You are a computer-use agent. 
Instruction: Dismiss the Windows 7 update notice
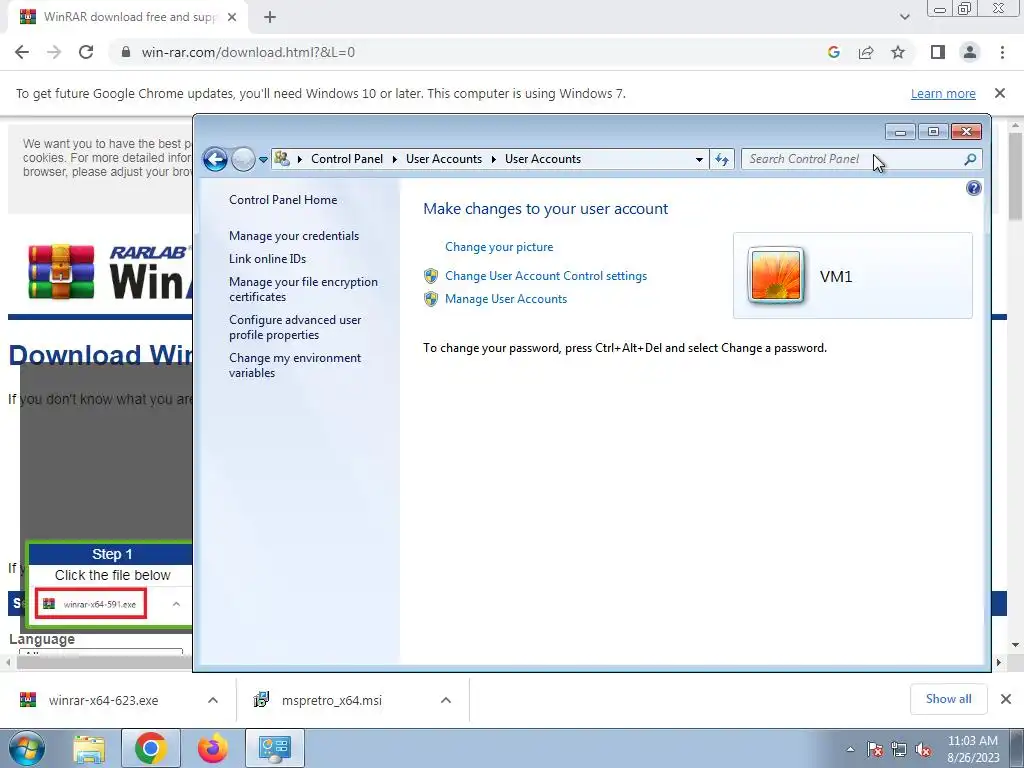(x=999, y=93)
